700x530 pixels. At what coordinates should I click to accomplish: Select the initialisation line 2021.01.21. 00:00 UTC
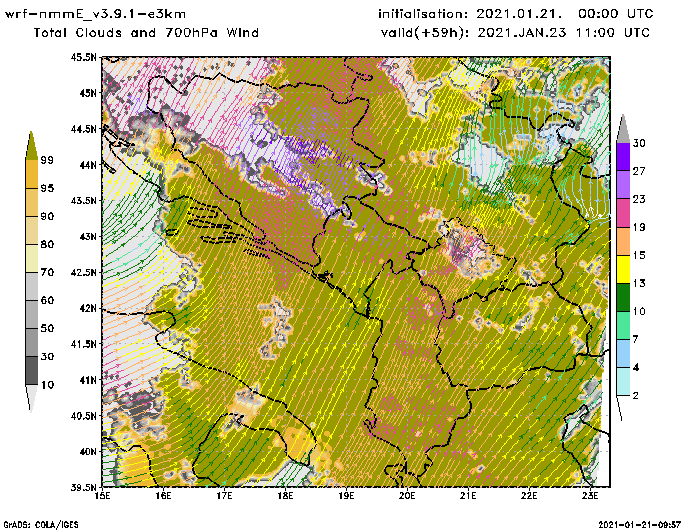pos(516,14)
